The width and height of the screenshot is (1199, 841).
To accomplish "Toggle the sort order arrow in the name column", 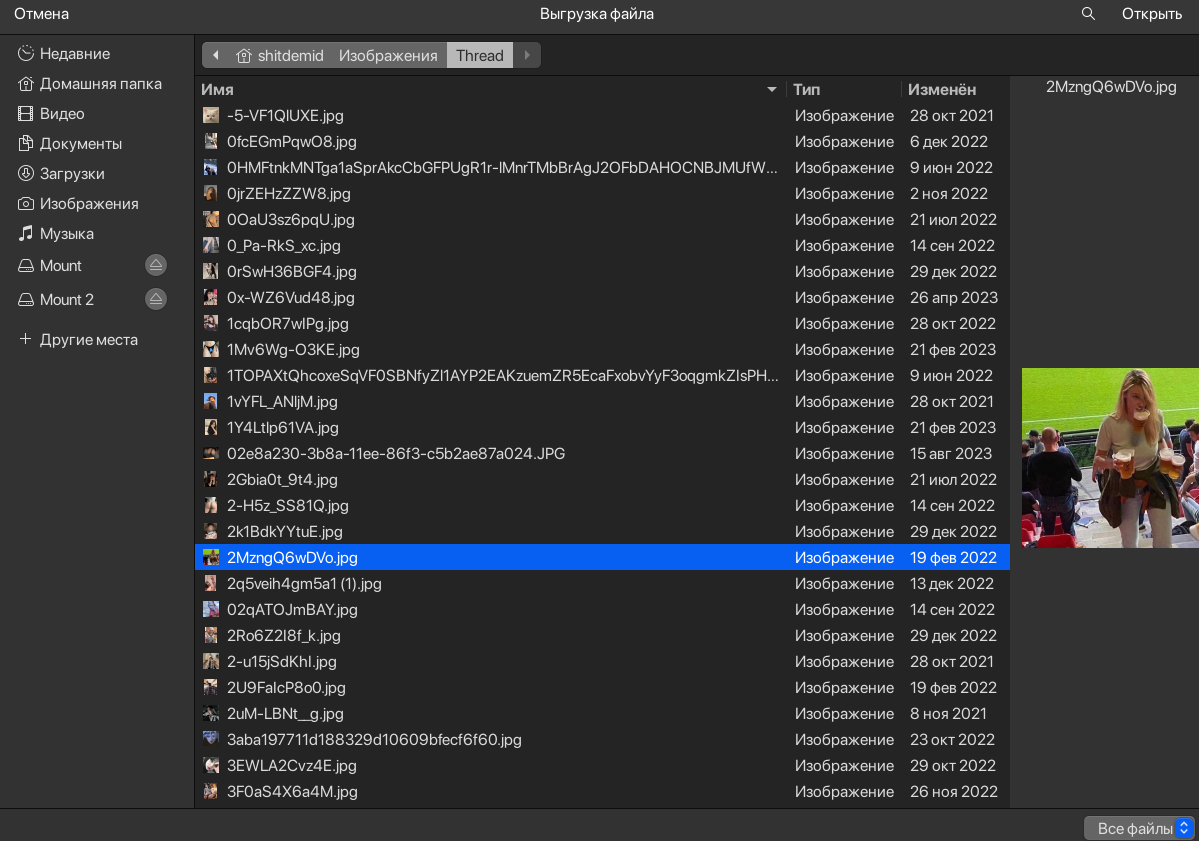I will point(771,90).
